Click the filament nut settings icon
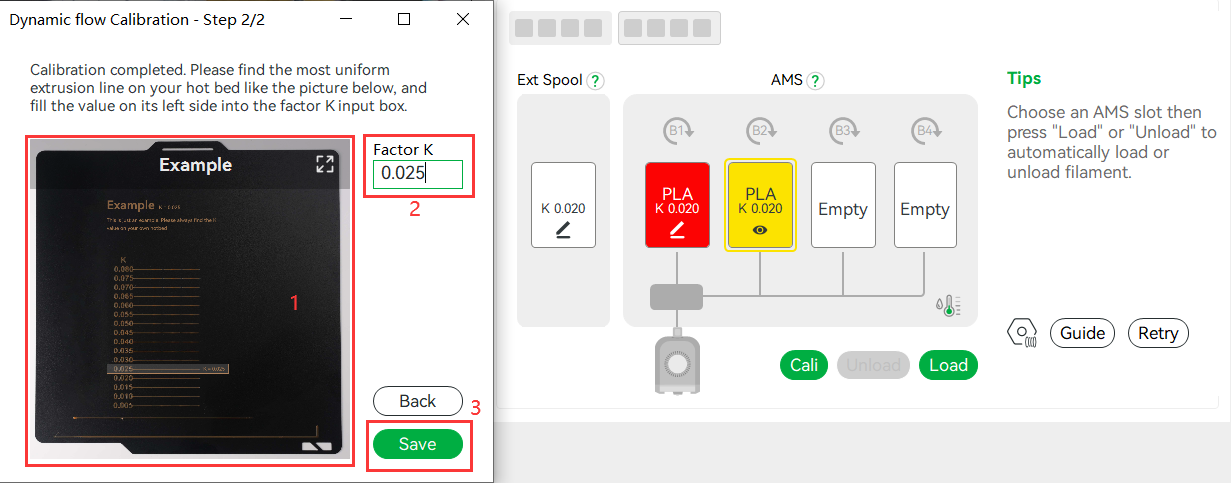 pos(1022,333)
